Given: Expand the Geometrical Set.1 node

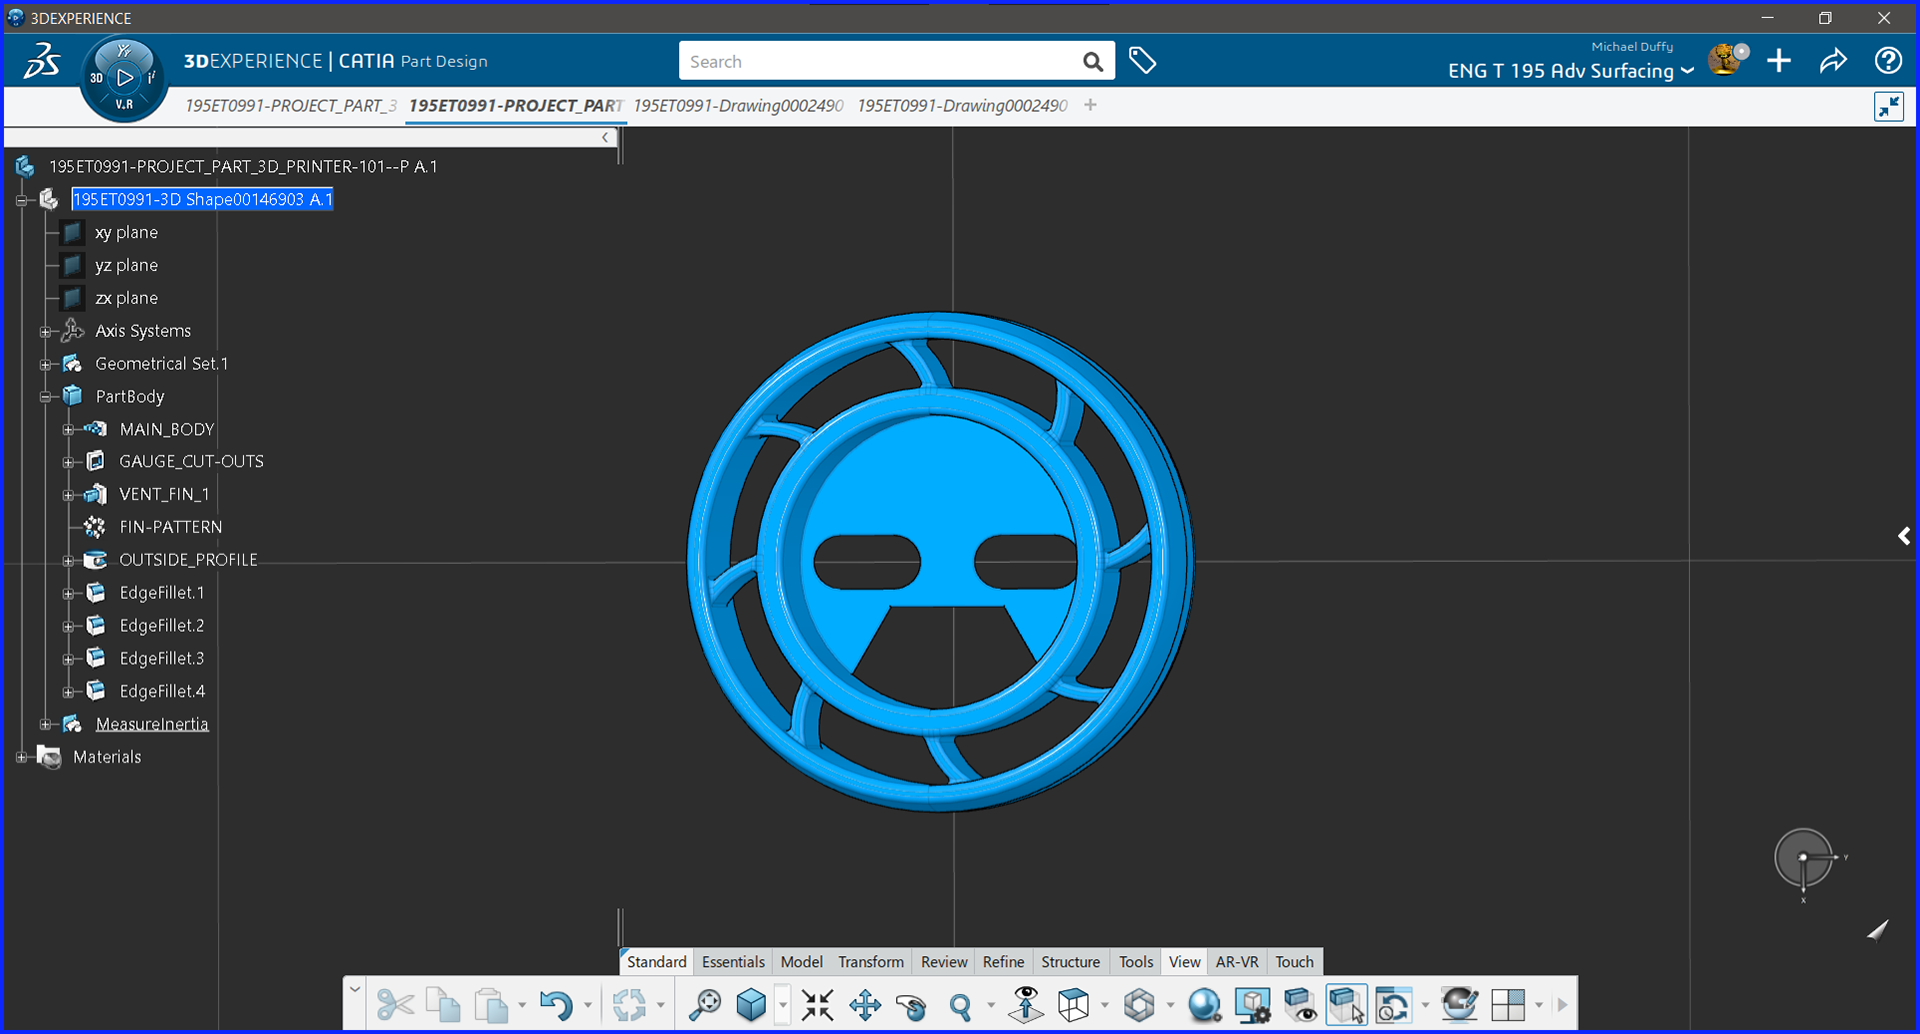Looking at the screenshot, I should 45,364.
